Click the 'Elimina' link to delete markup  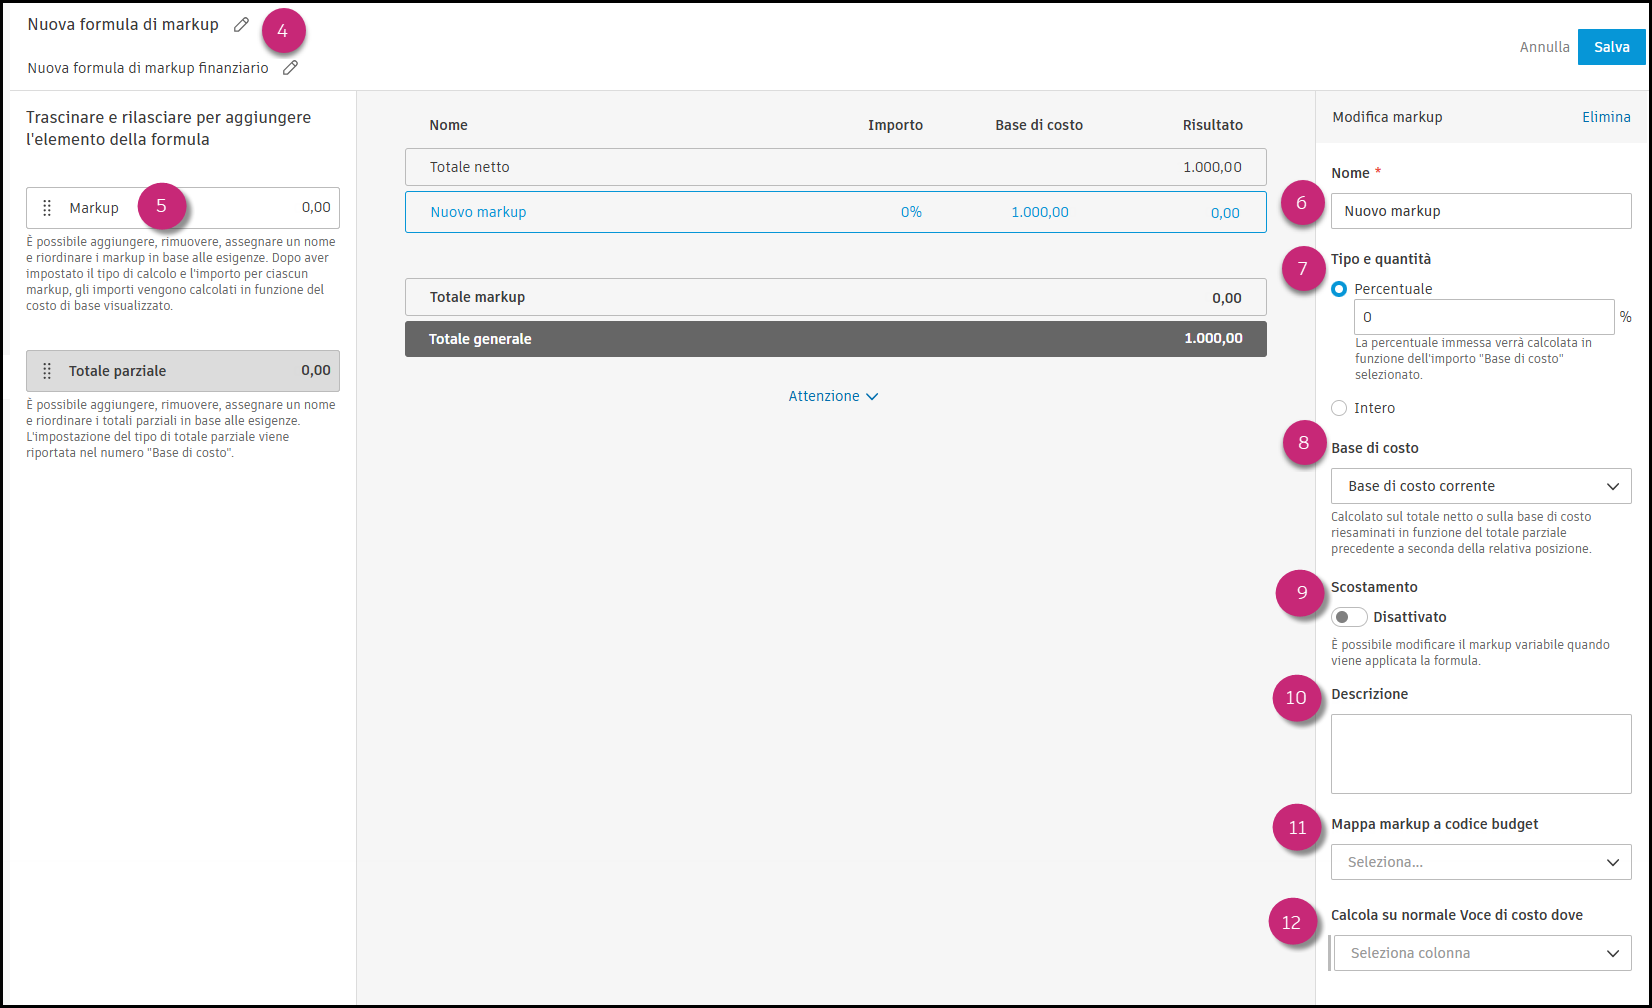pyautogui.click(x=1605, y=116)
